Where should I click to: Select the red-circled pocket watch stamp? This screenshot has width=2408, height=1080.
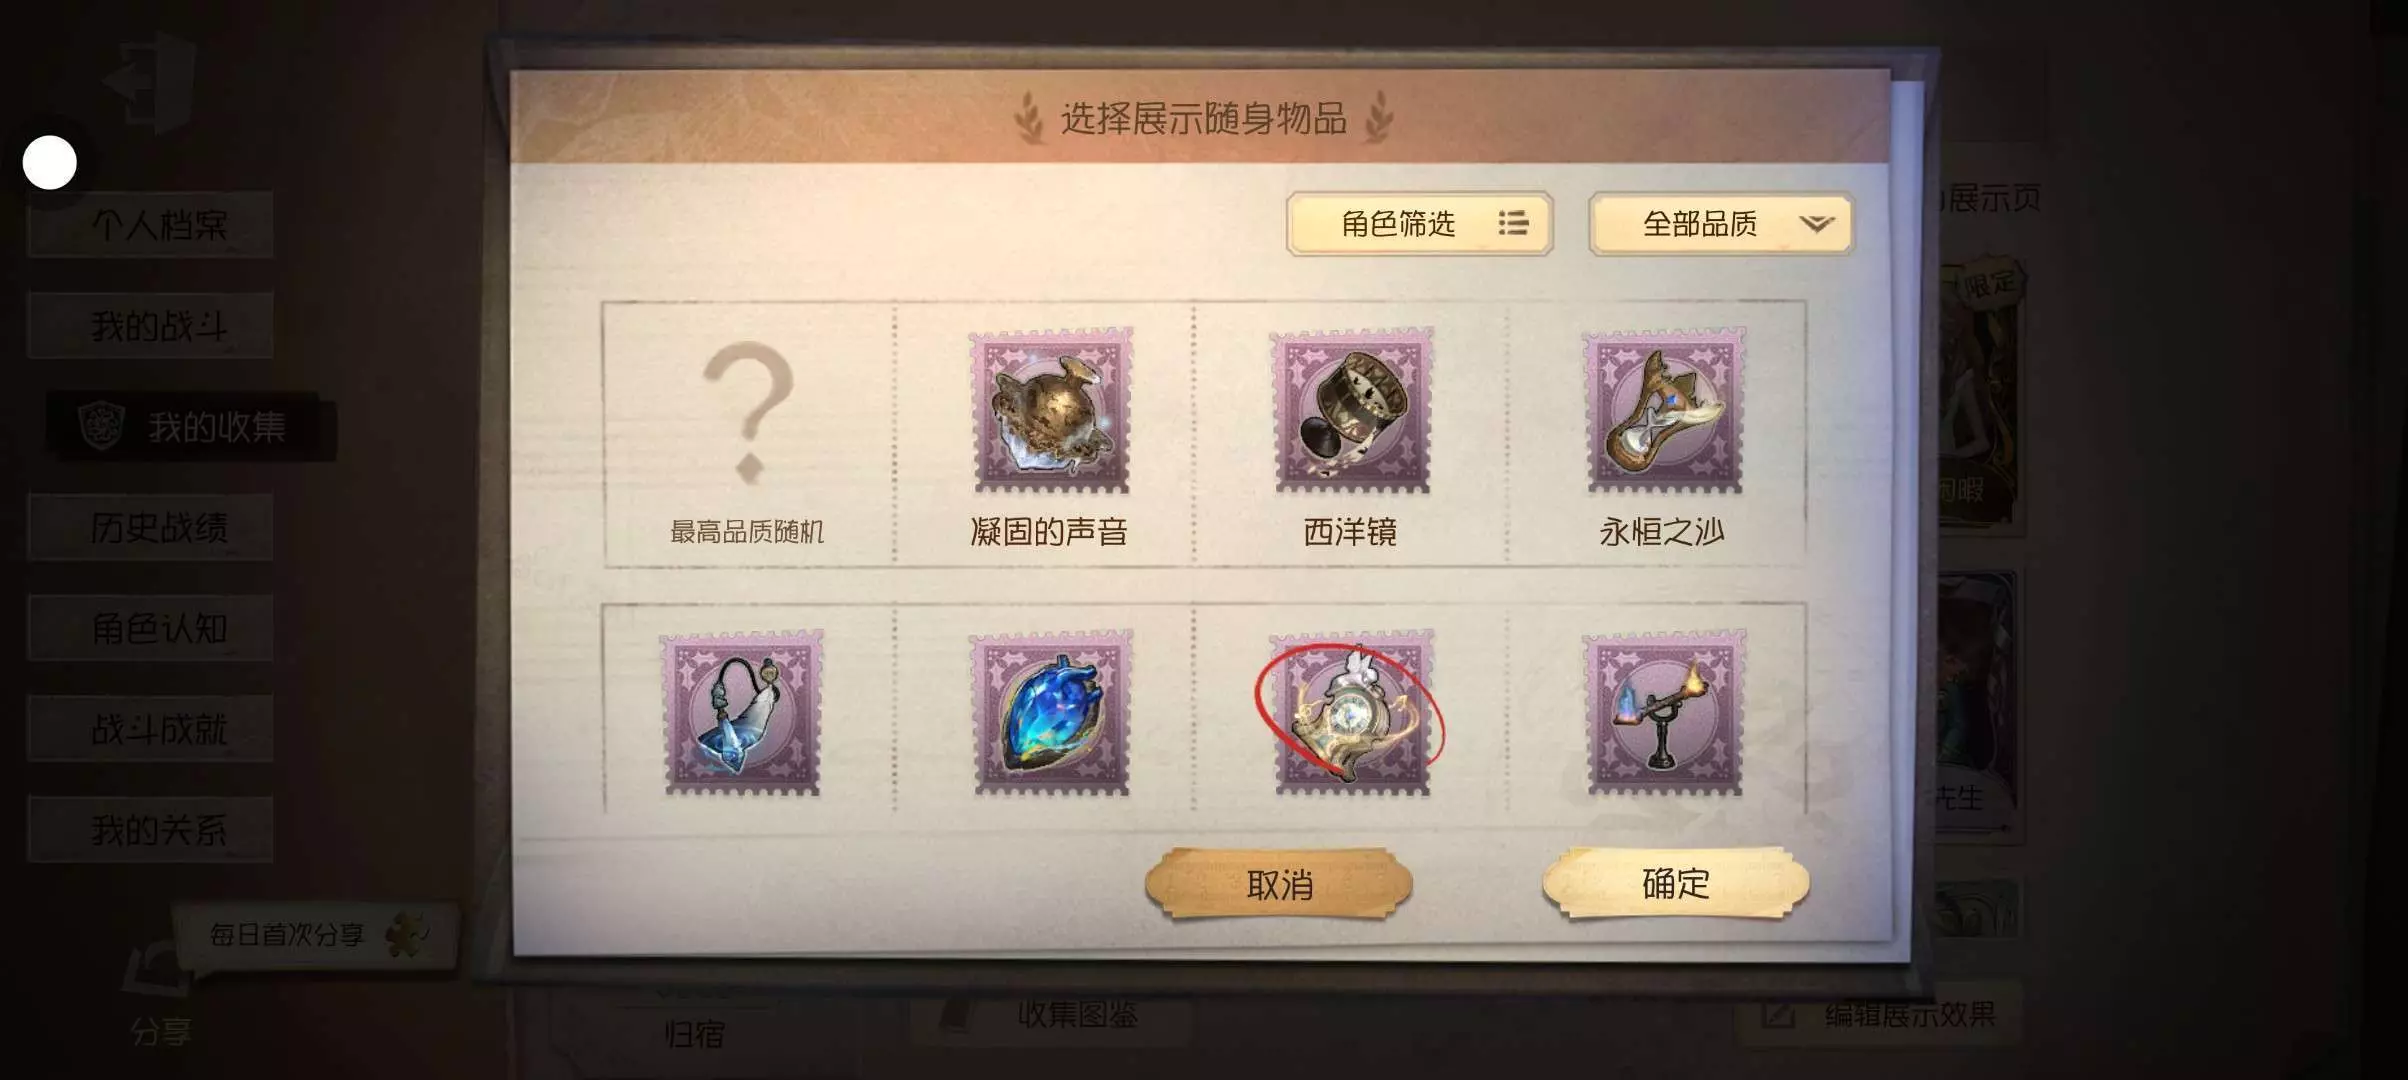coord(1351,712)
